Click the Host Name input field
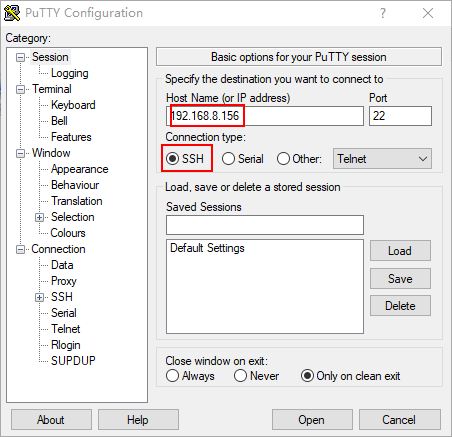The width and height of the screenshot is (452, 437). click(265, 116)
